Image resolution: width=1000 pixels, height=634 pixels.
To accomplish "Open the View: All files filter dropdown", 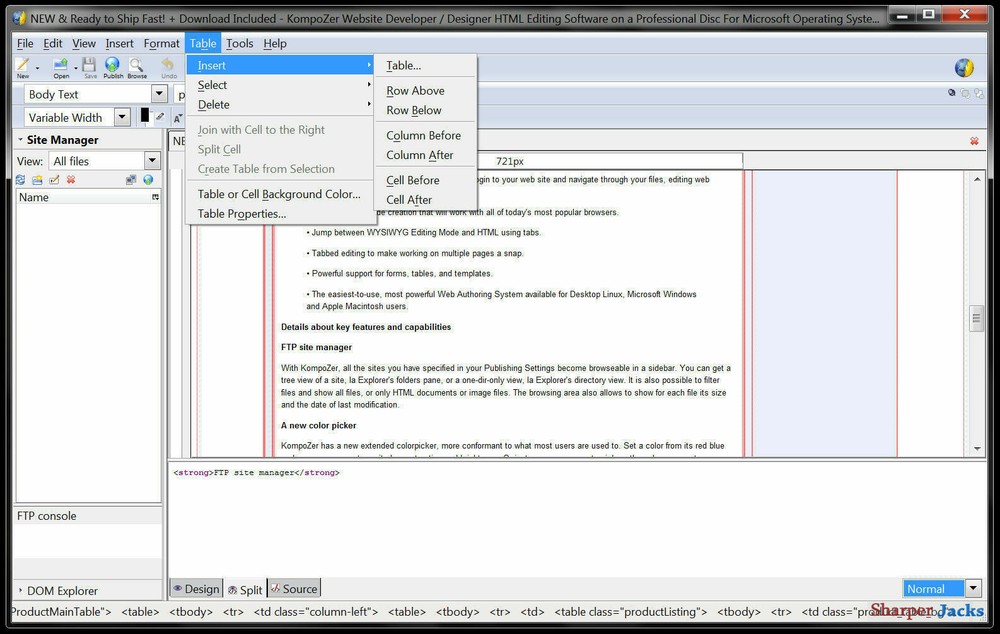I will [x=154, y=159].
